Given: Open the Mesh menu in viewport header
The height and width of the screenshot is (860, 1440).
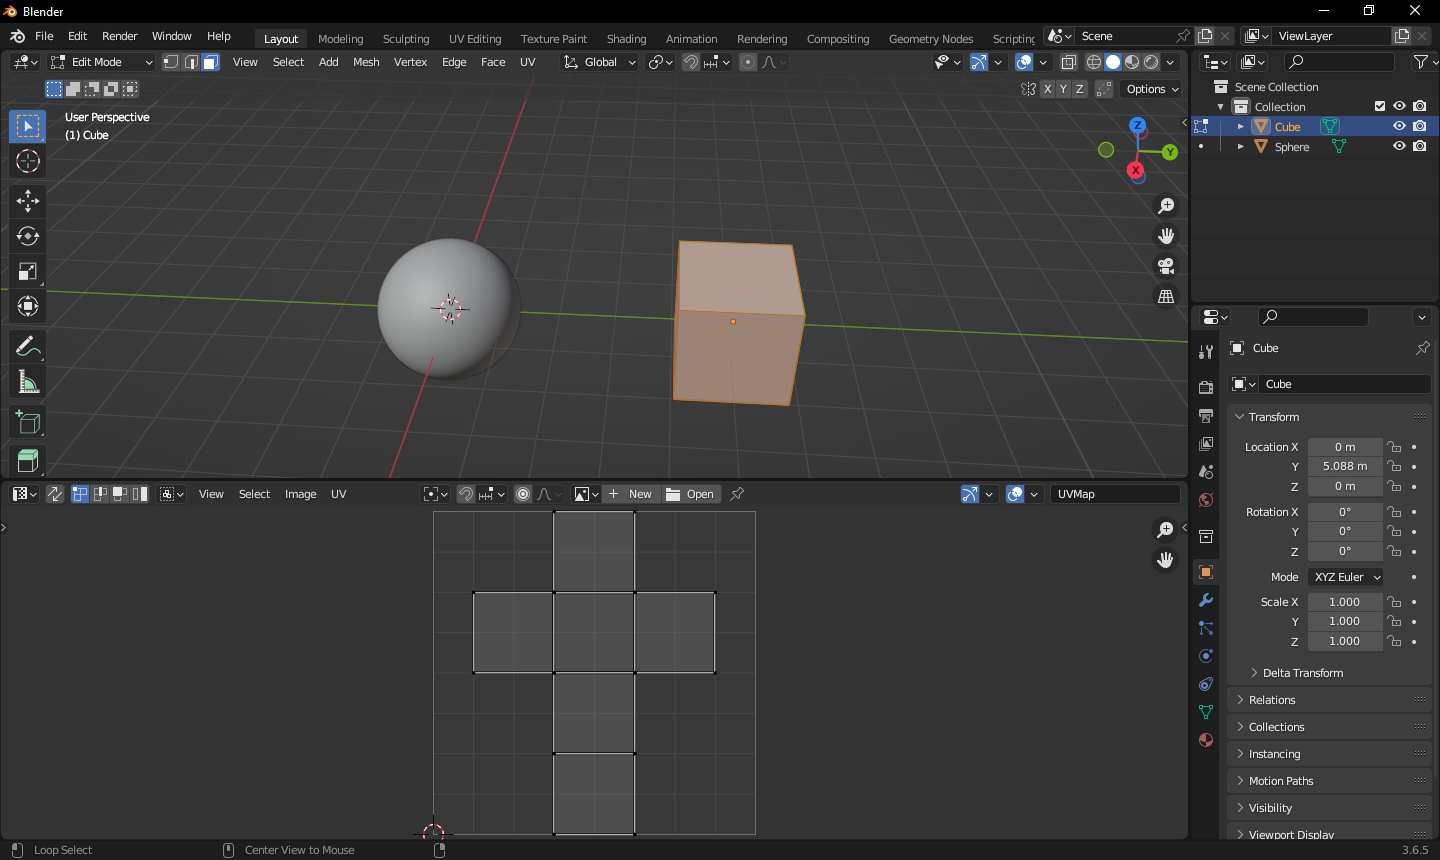Looking at the screenshot, I should (366, 62).
